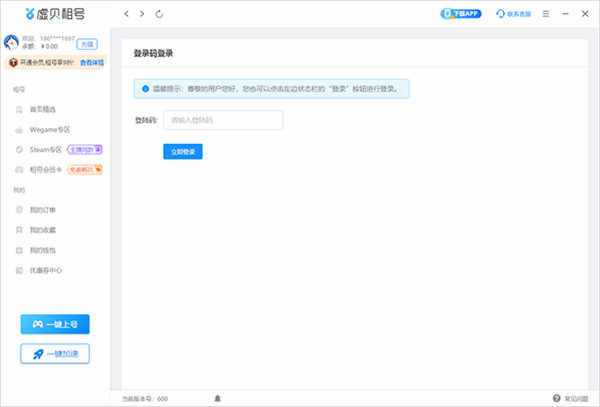Click the 一键上号 button
Viewport: 600px width, 407px height.
pyautogui.click(x=55, y=324)
